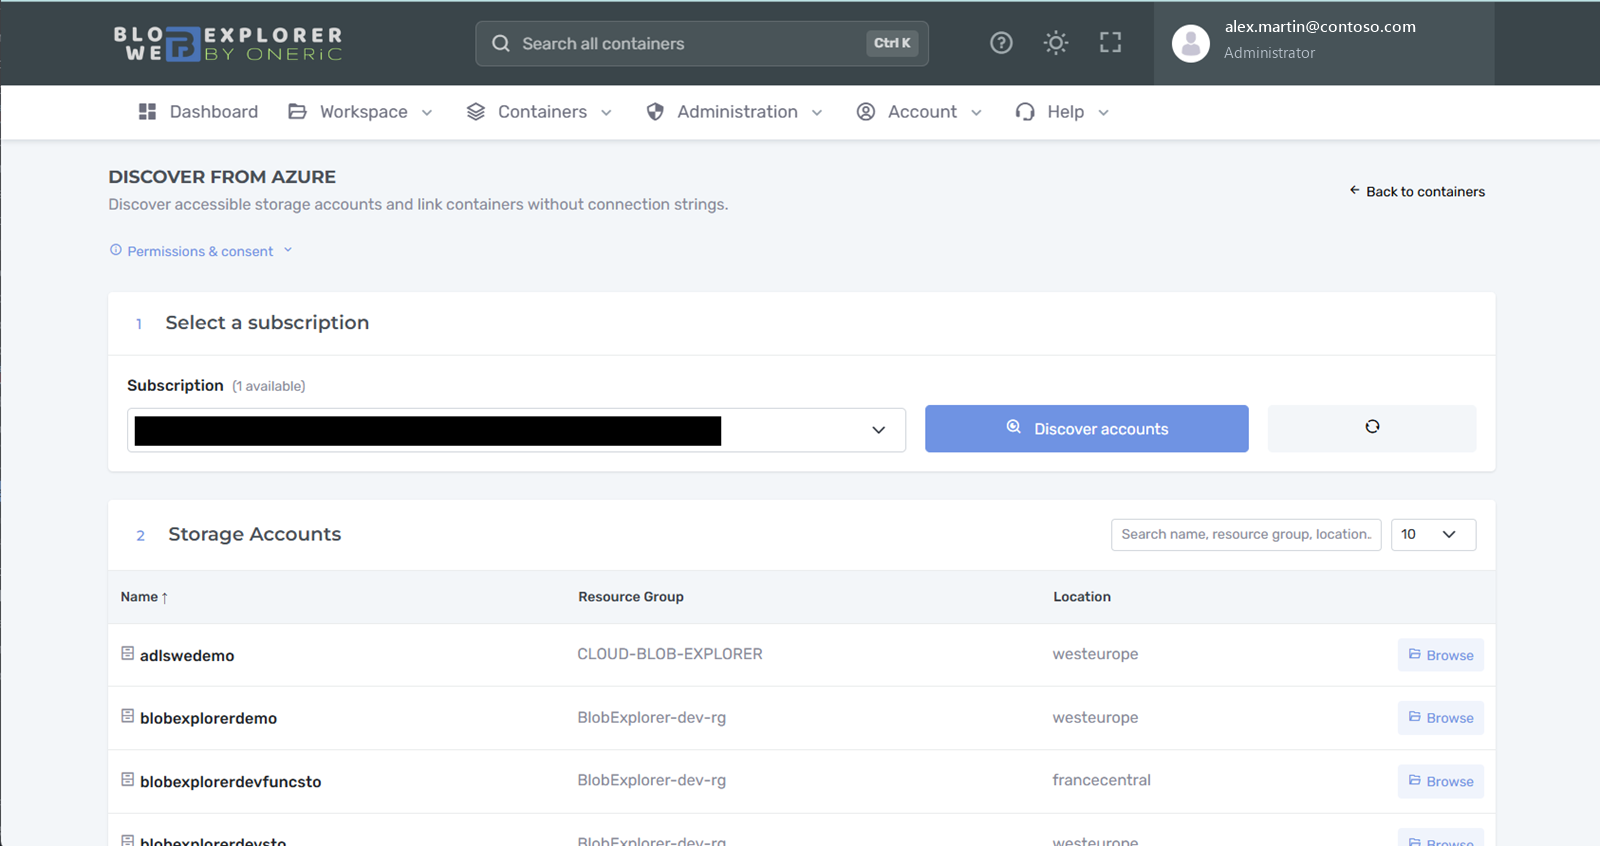
Task: Toggle the light/dark theme sun icon
Action: click(x=1056, y=43)
